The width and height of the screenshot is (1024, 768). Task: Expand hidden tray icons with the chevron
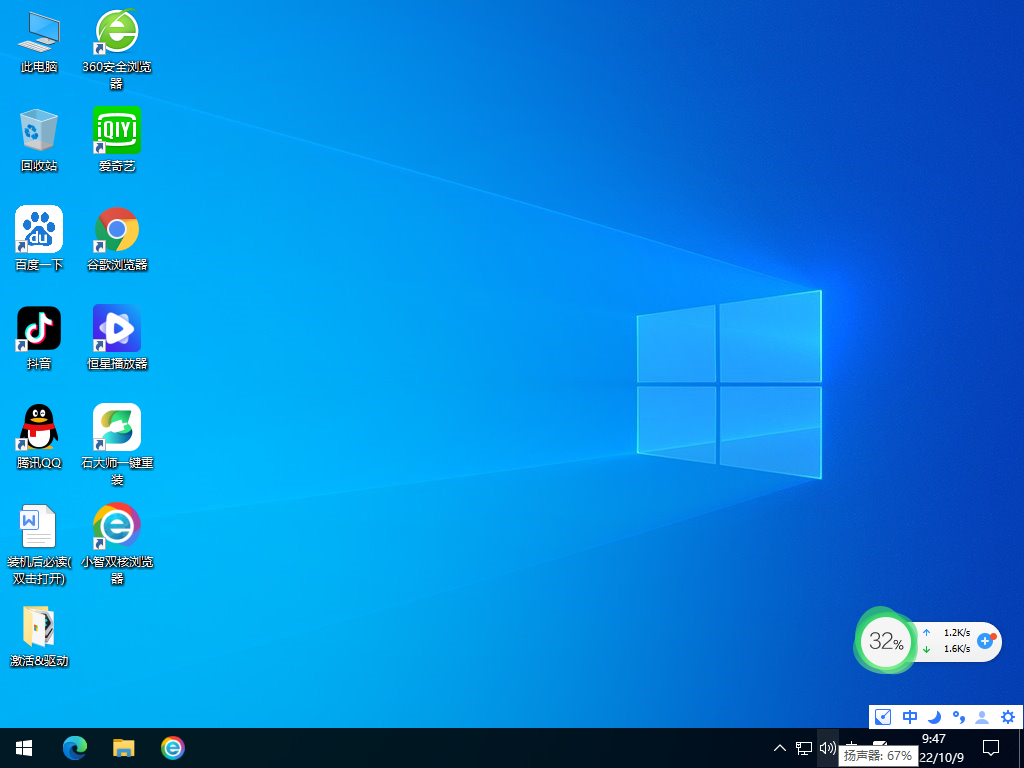[778, 748]
